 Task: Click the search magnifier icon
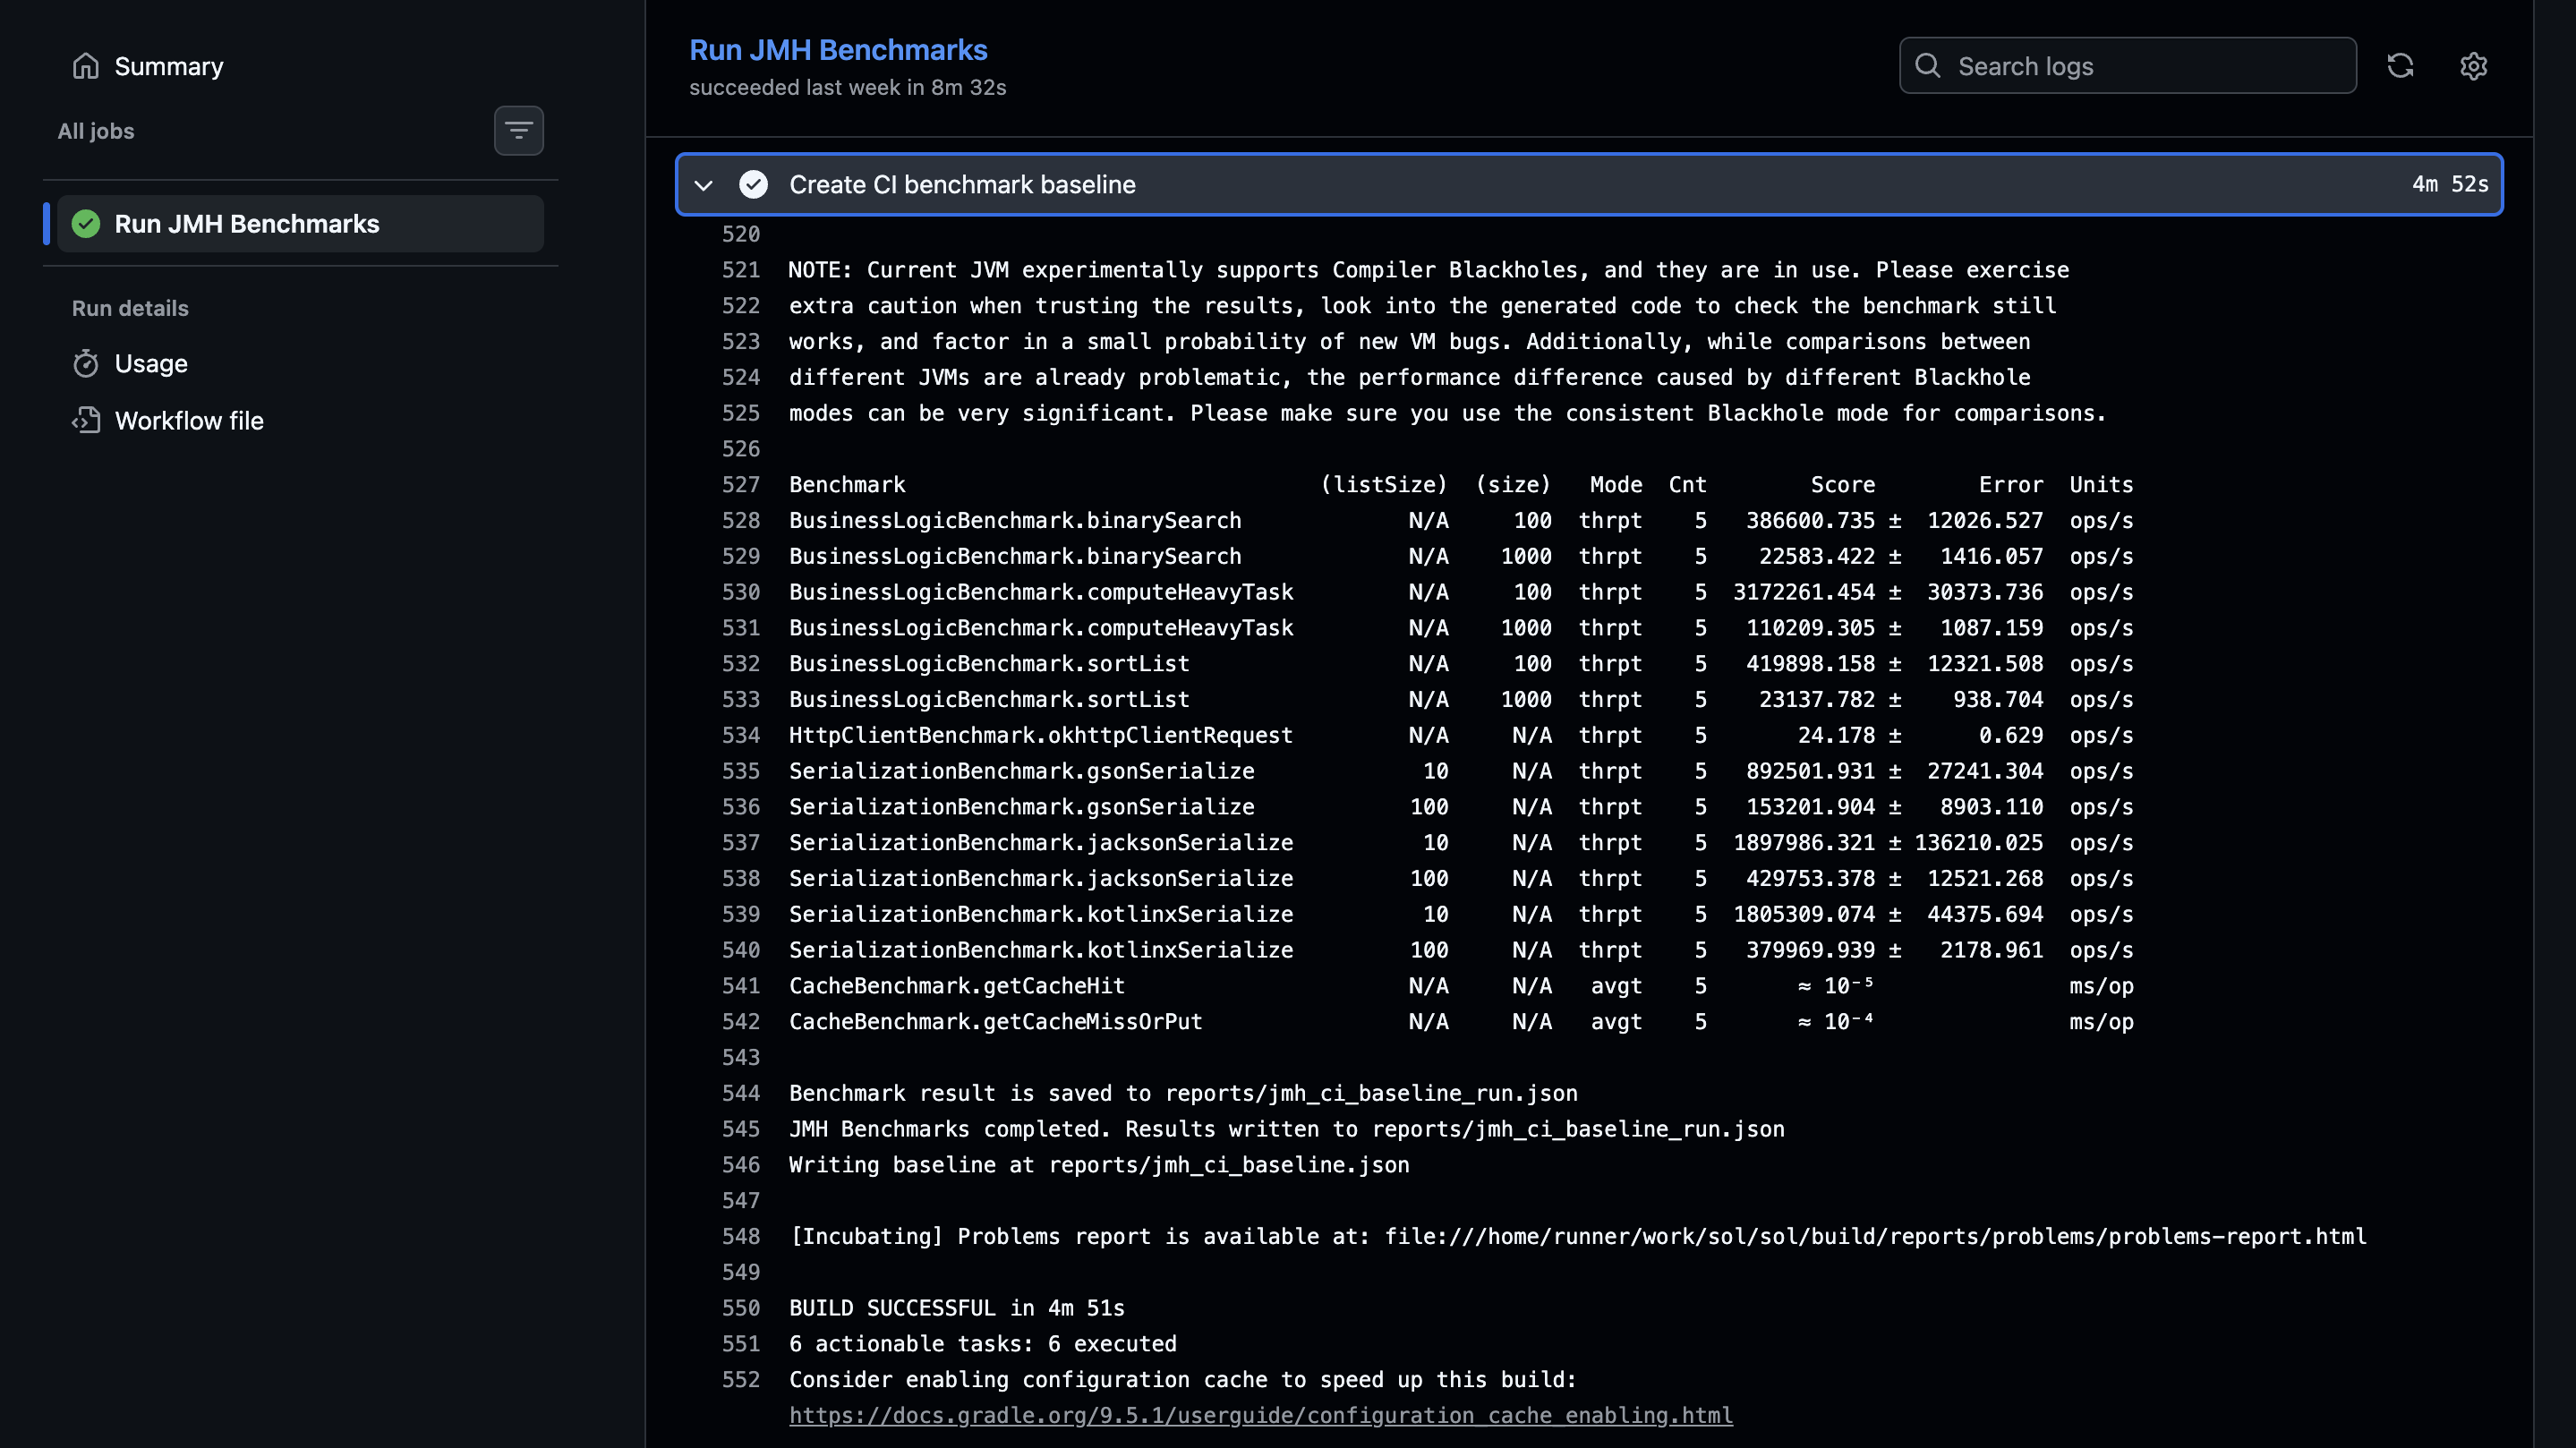(1927, 66)
